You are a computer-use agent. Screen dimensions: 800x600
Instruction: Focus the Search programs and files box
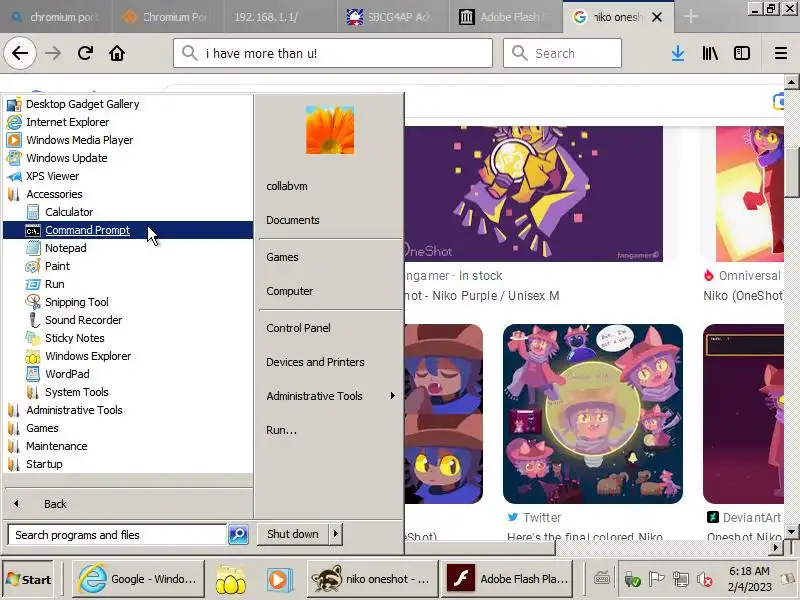117,535
